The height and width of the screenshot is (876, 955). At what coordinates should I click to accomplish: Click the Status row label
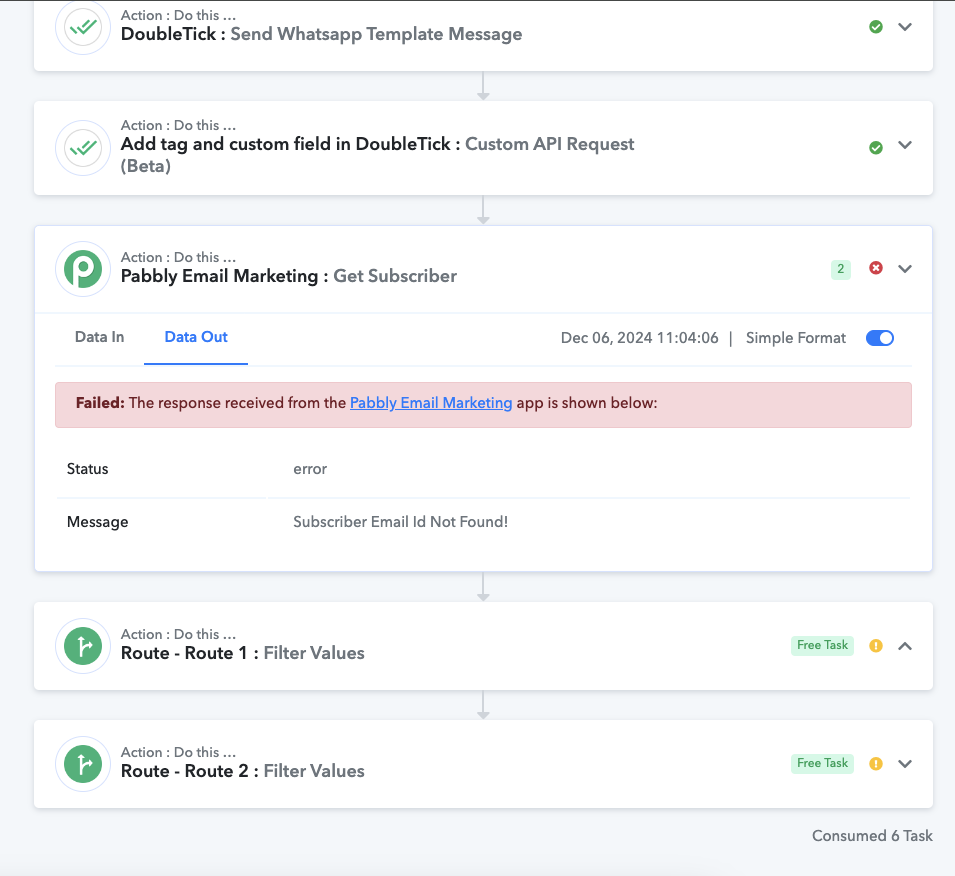pyautogui.click(x=87, y=469)
